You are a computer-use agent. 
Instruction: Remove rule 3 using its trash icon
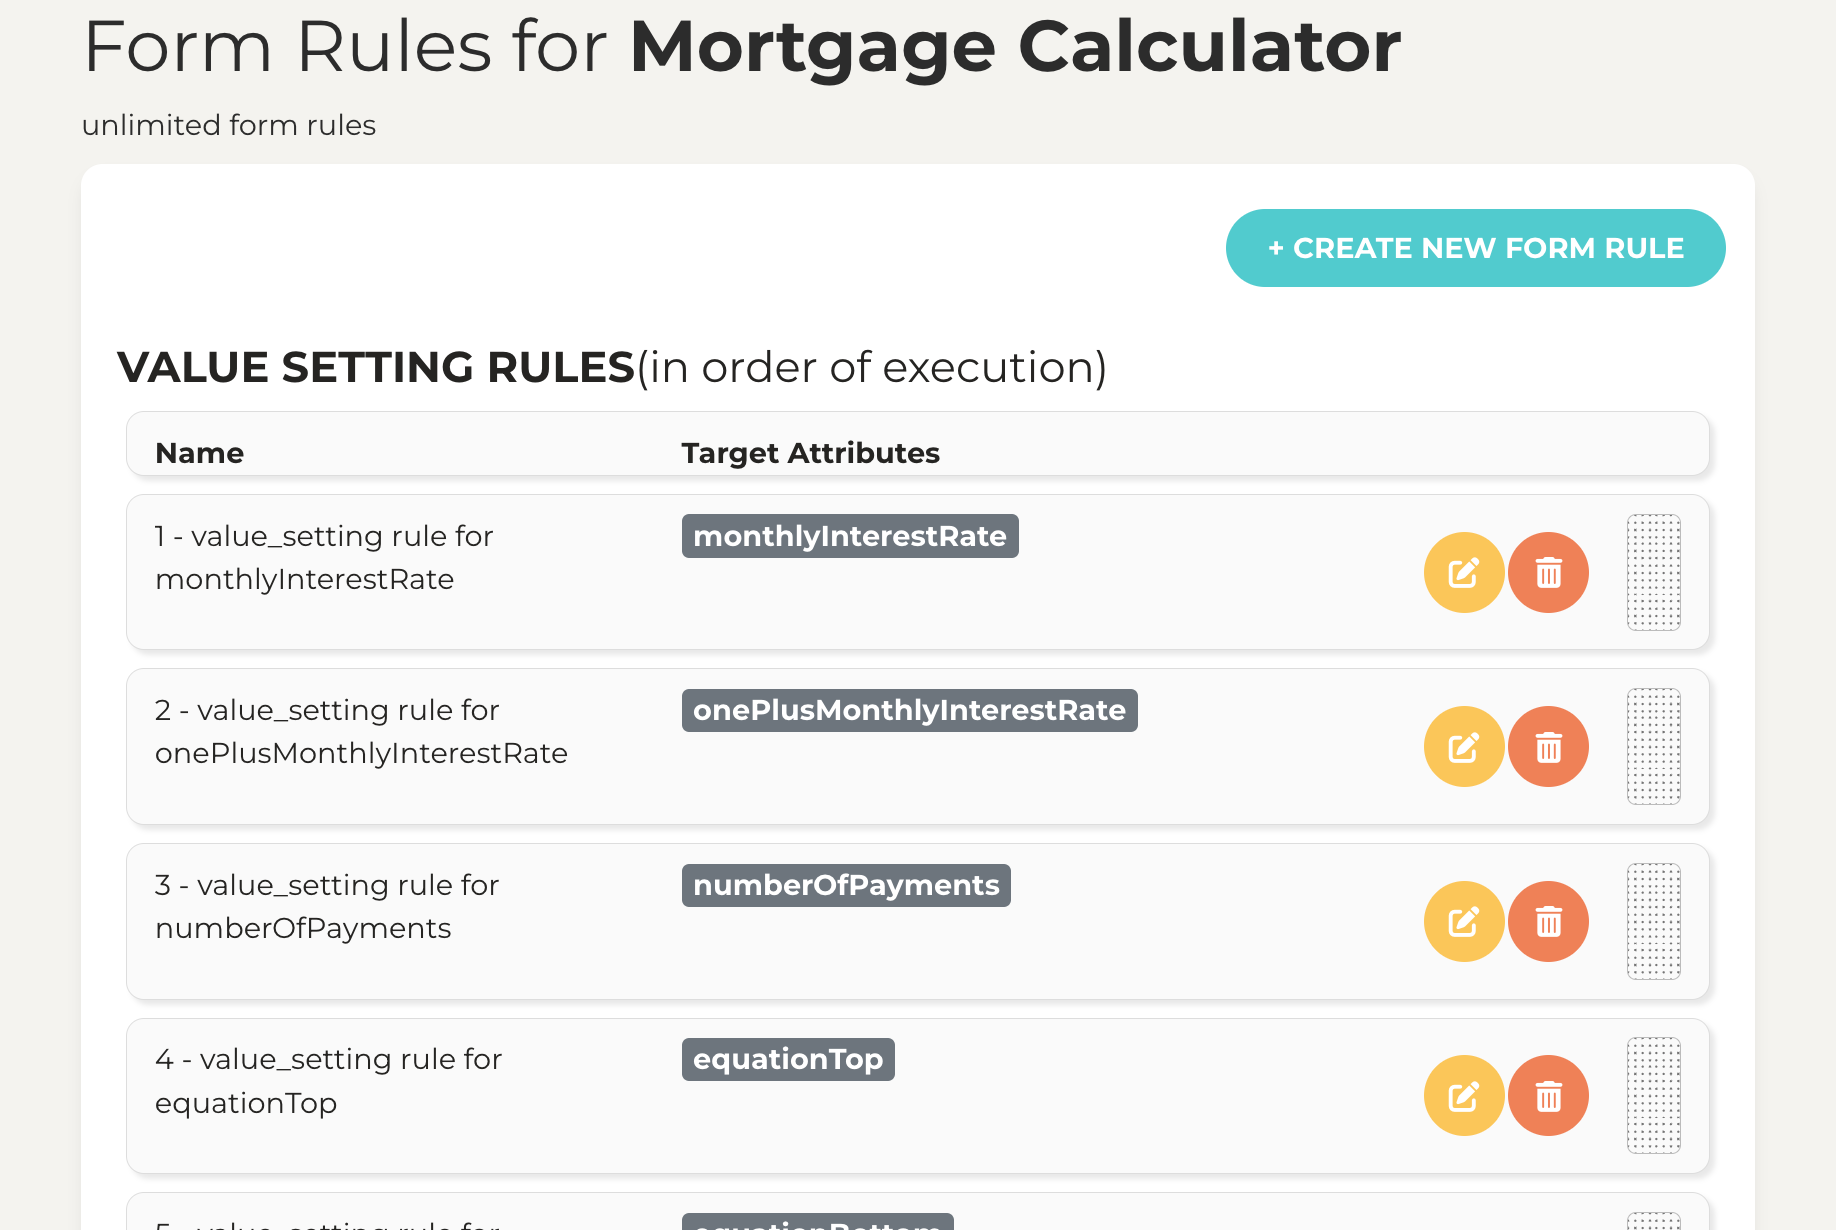click(1549, 921)
